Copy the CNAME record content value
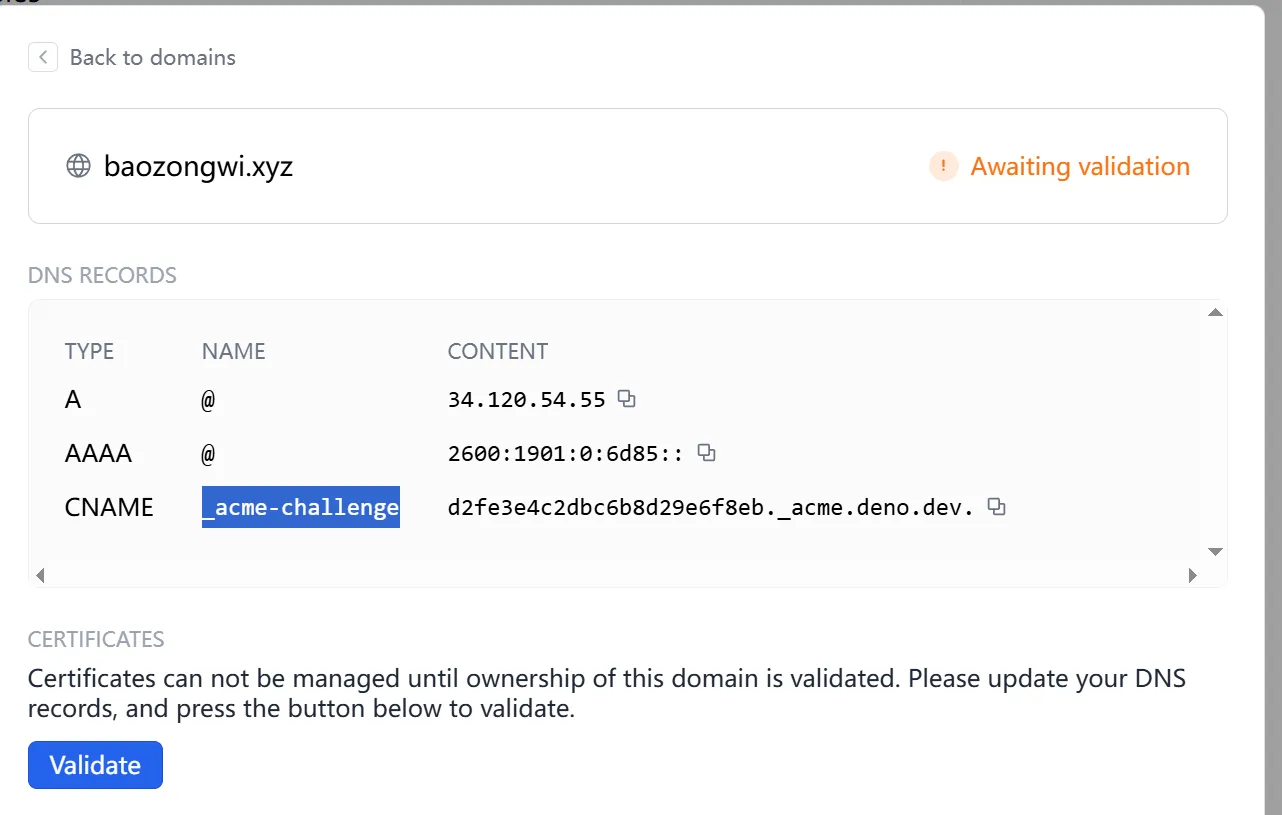Screen dimensions: 1282x815 (x=996, y=507)
